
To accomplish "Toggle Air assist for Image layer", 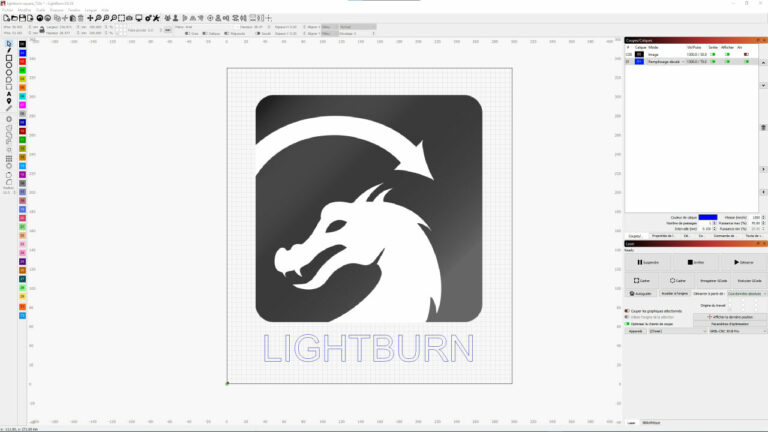I will pyautogui.click(x=746, y=54).
